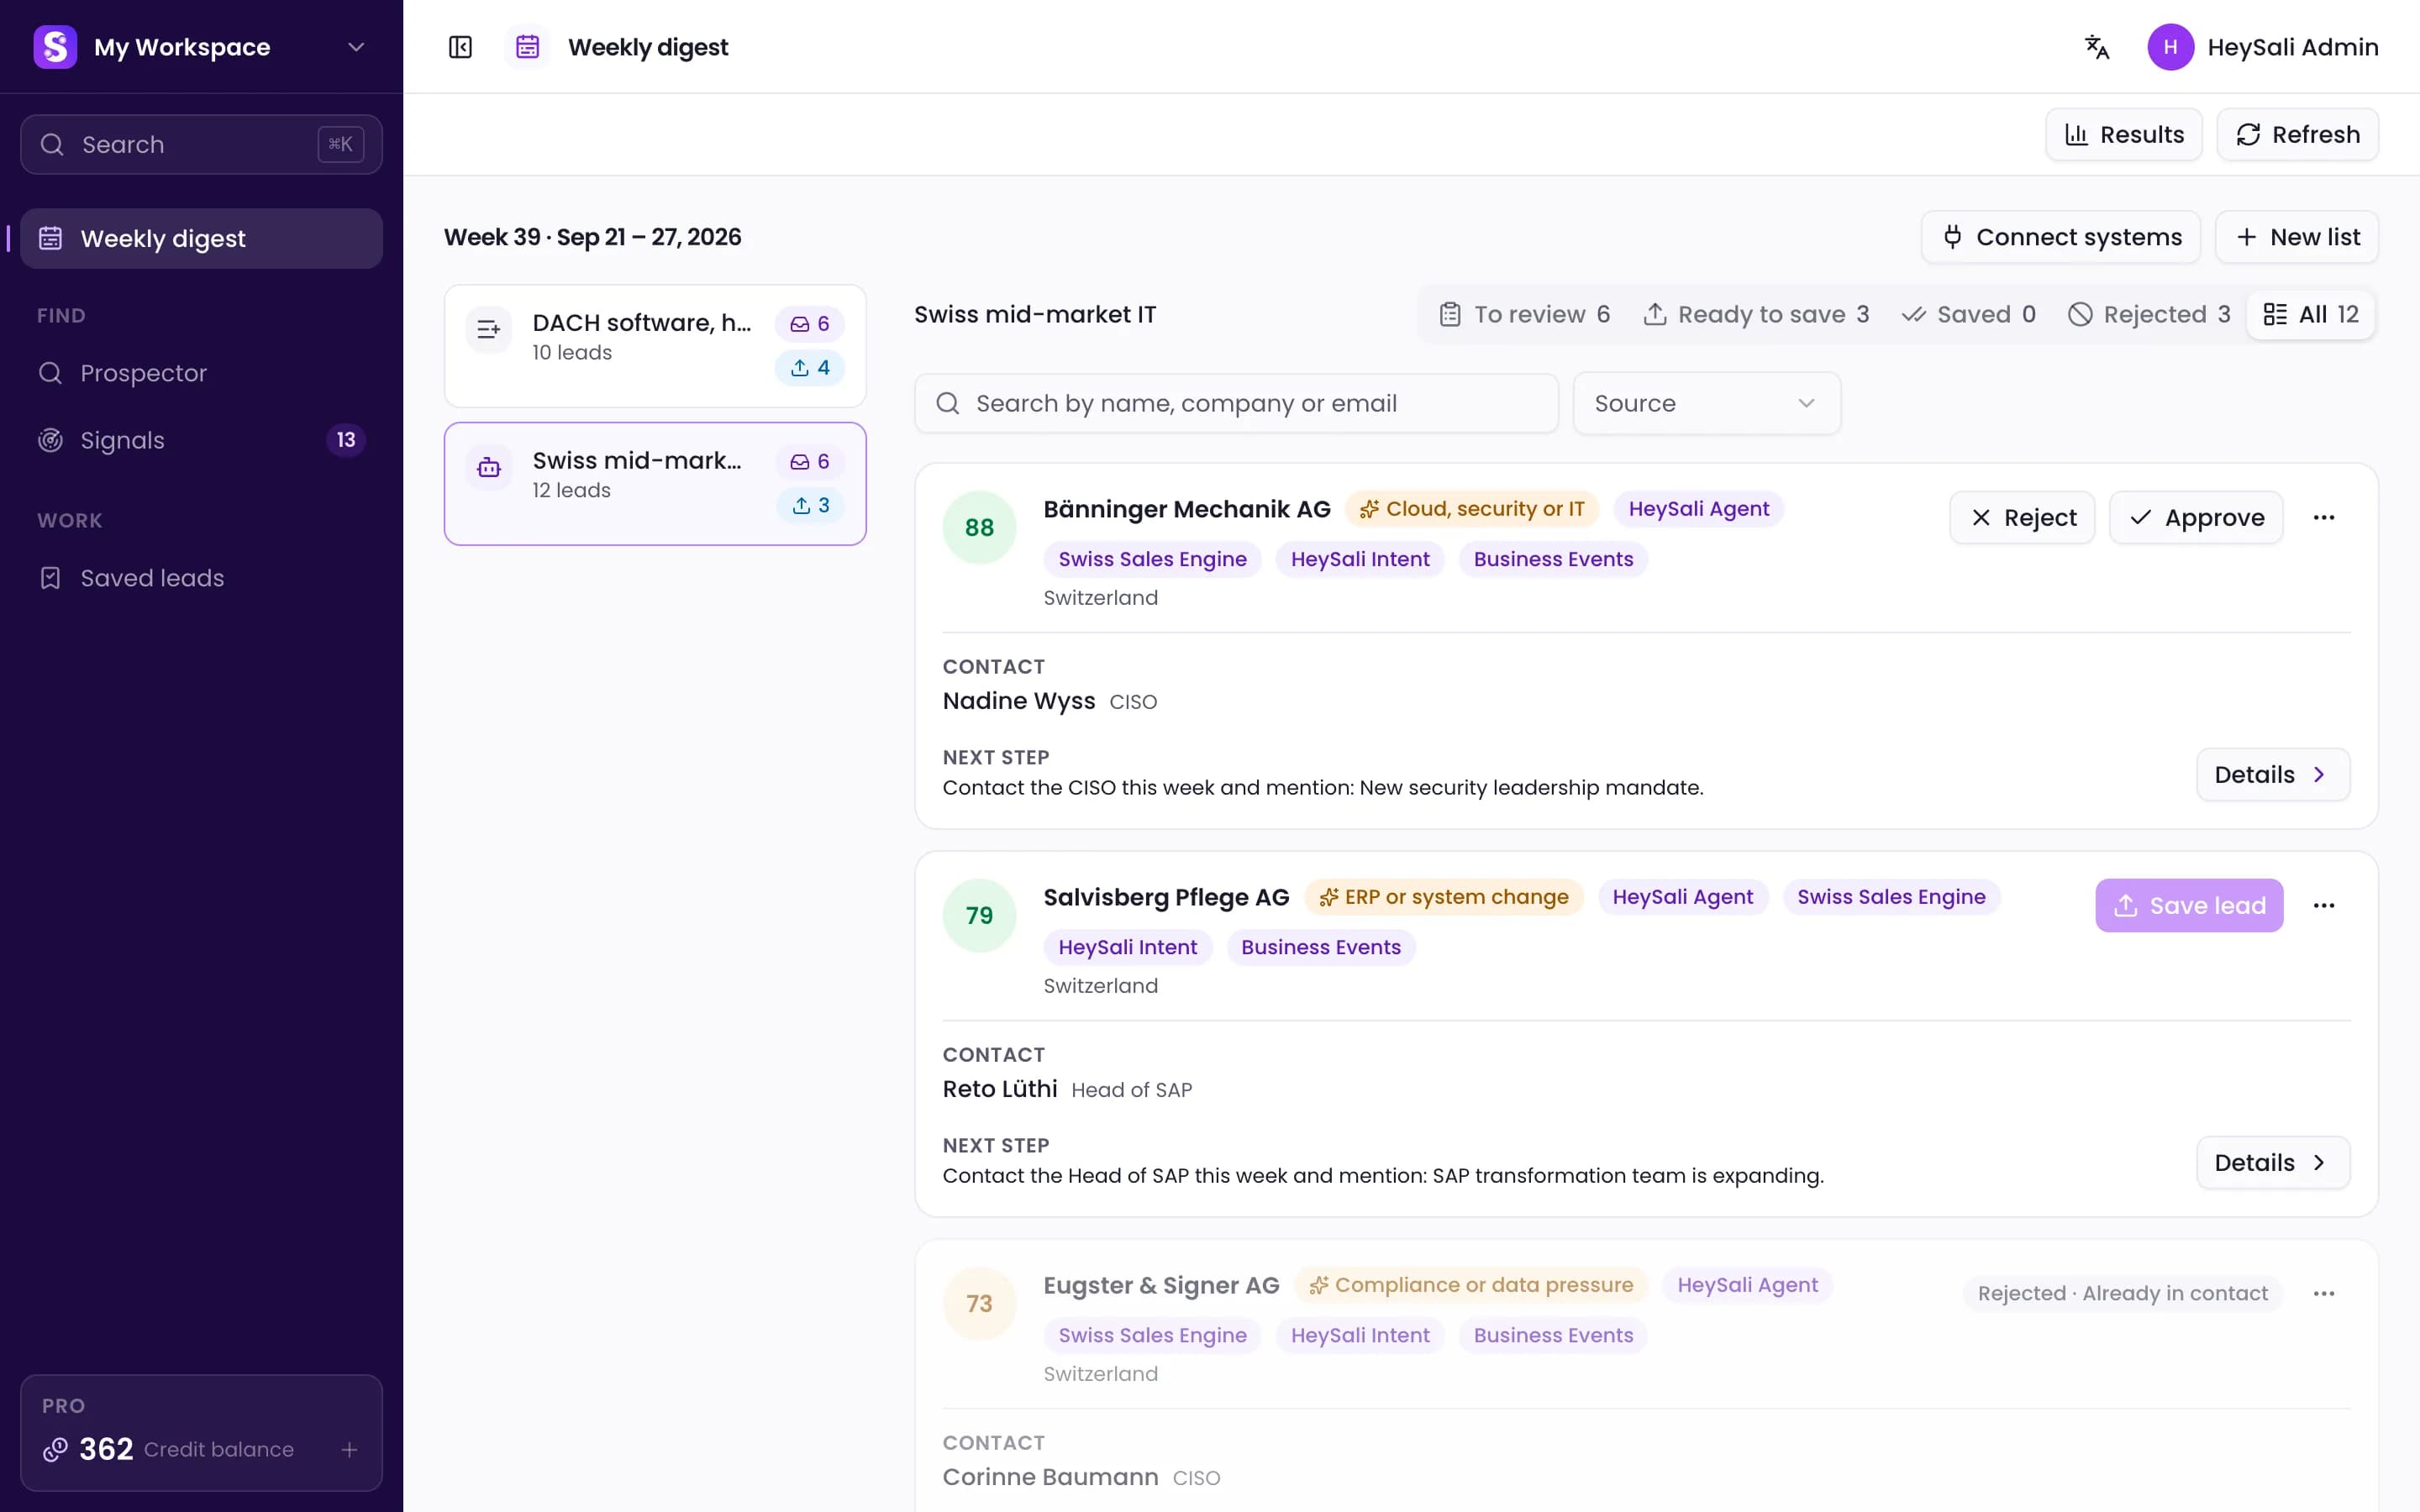Select the DACH software list card
The height and width of the screenshot is (1512, 2420).
point(655,346)
